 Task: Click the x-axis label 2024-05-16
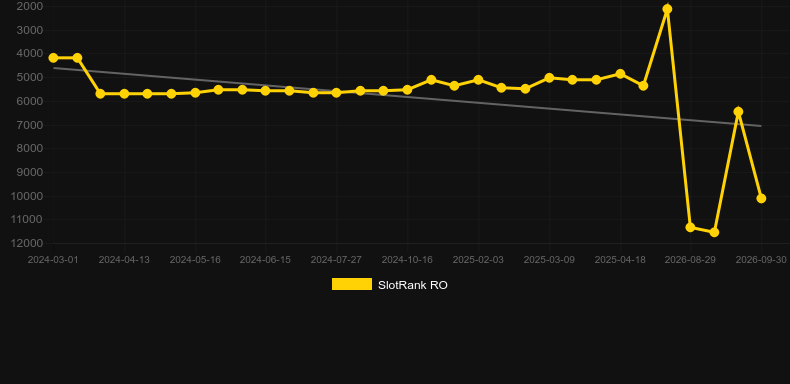click(195, 260)
